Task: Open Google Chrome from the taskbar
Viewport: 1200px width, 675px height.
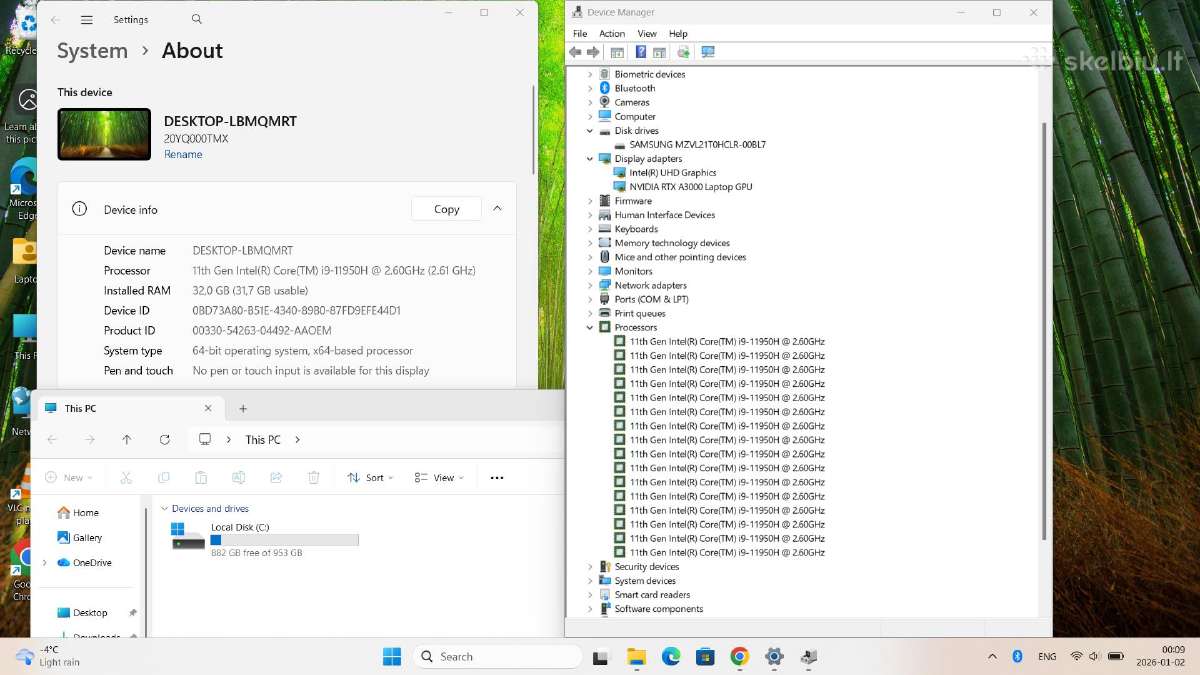Action: pos(740,657)
